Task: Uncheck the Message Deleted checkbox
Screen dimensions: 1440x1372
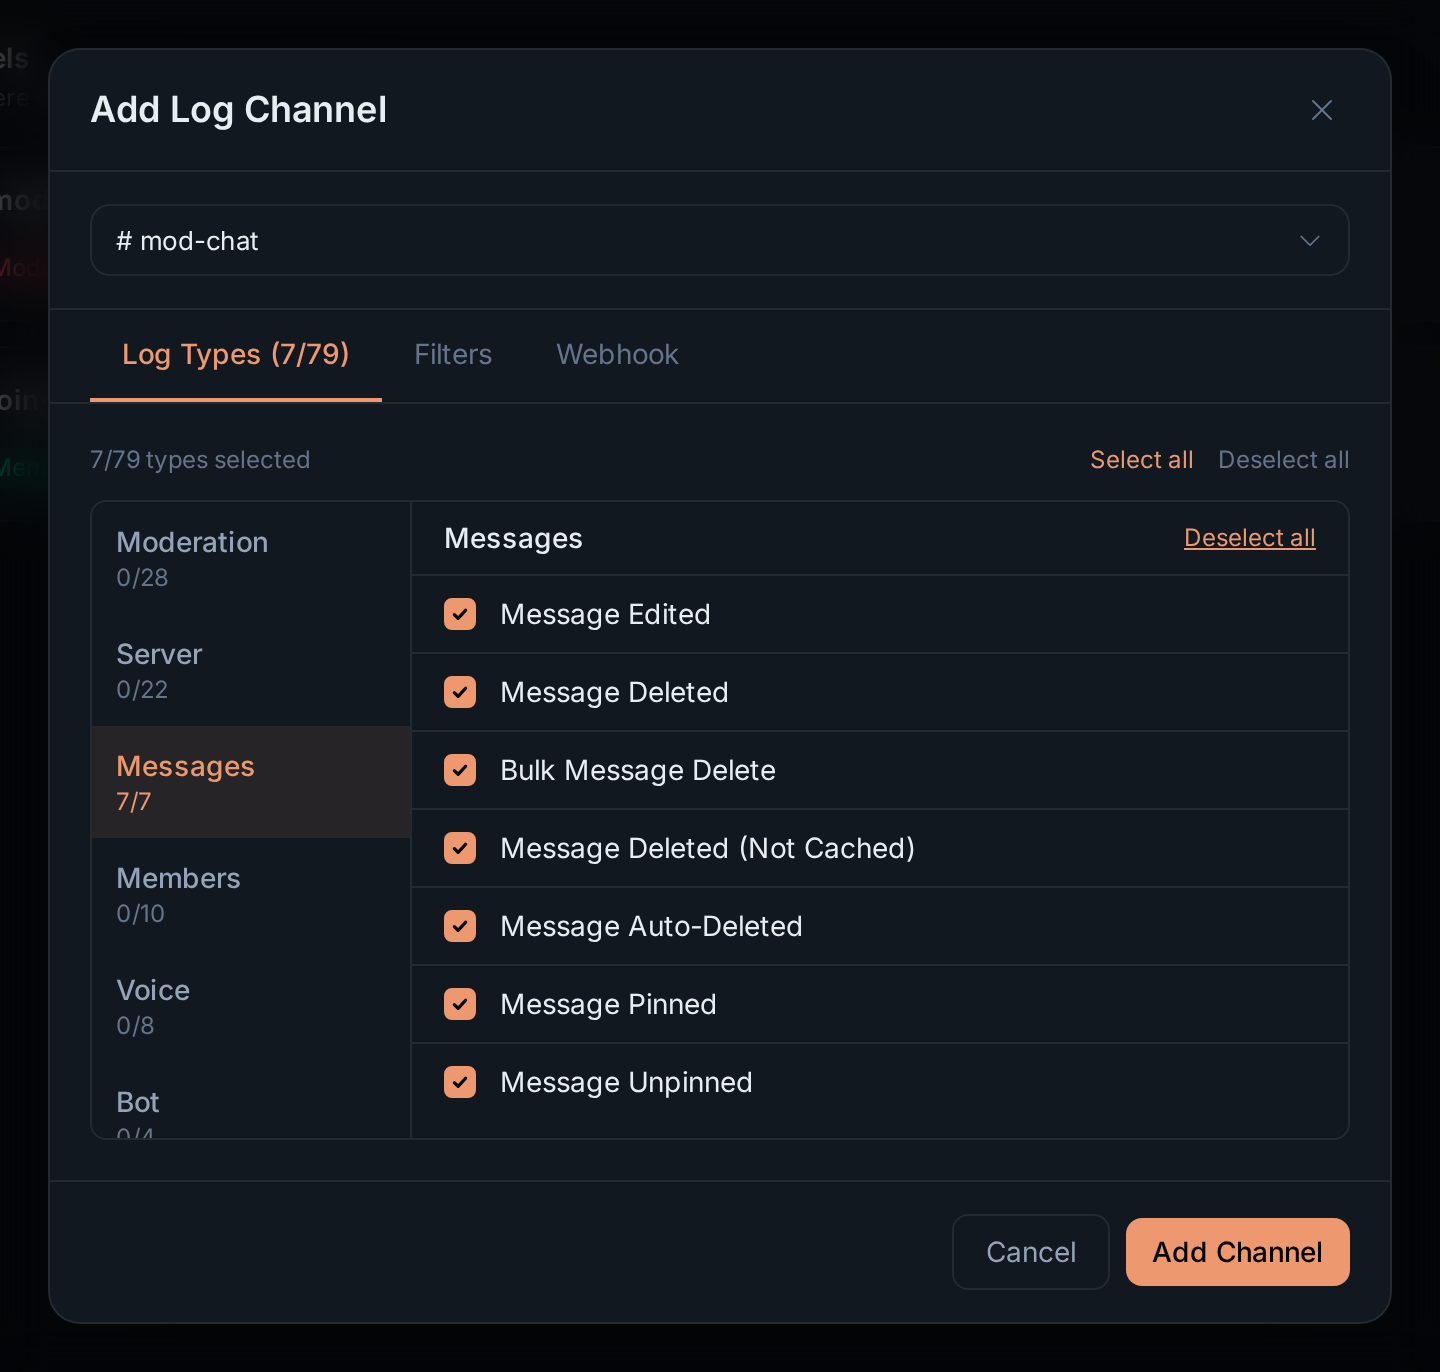Action: pyautogui.click(x=460, y=692)
